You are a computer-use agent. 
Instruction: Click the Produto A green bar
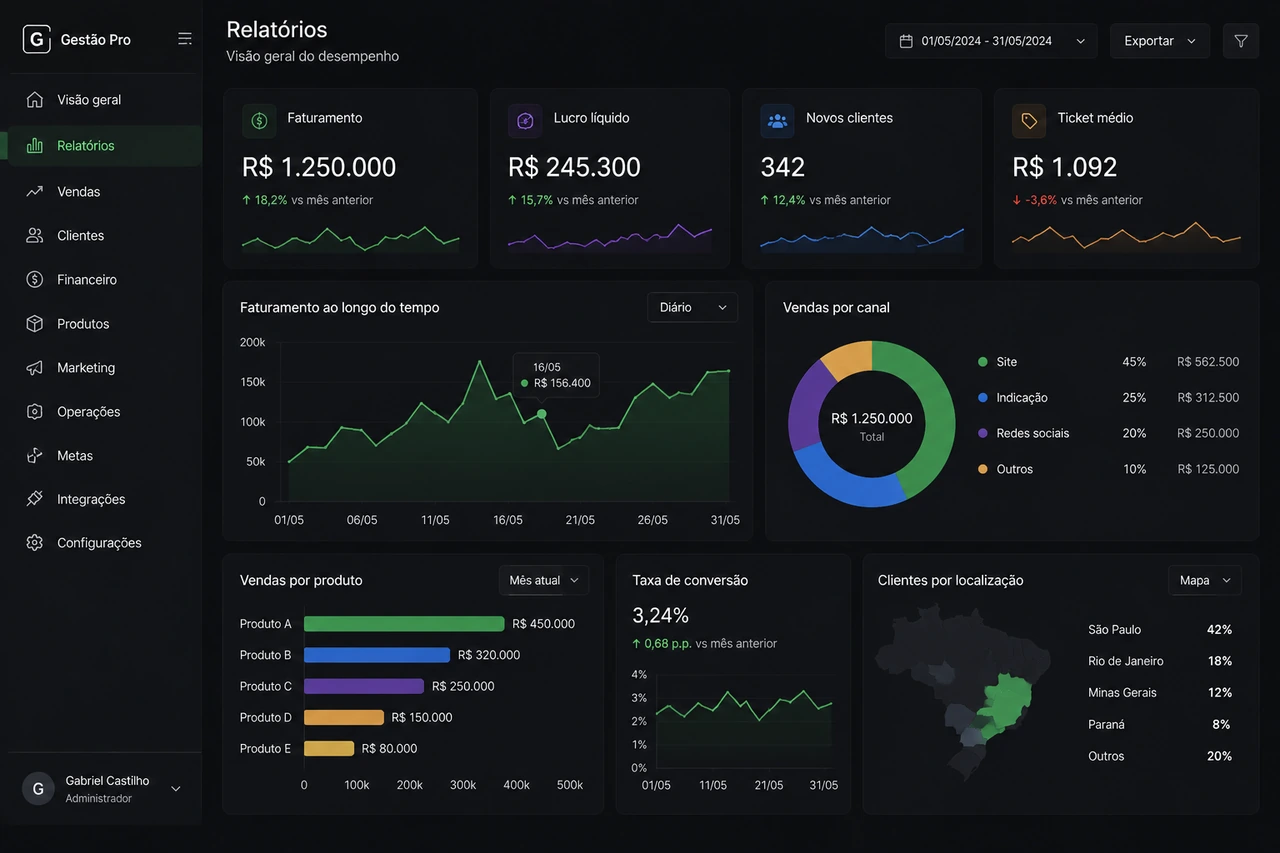click(404, 623)
